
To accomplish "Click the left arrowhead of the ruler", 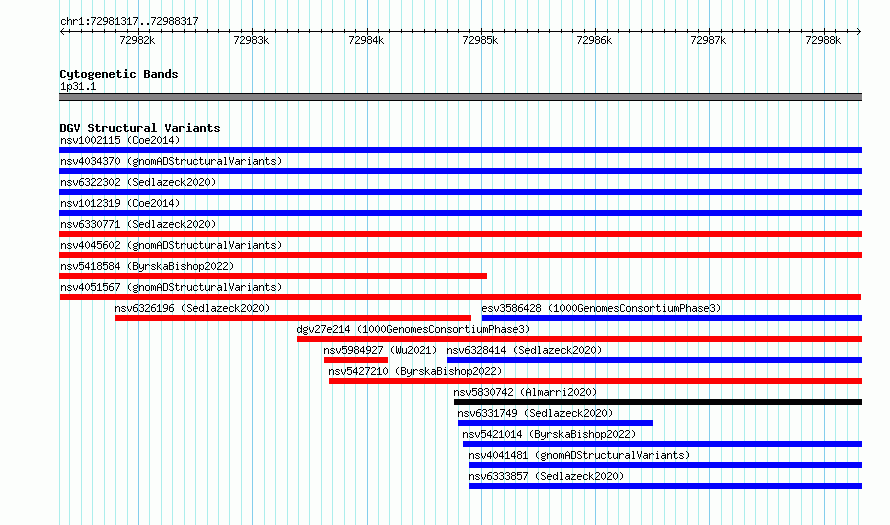I will point(62,31).
